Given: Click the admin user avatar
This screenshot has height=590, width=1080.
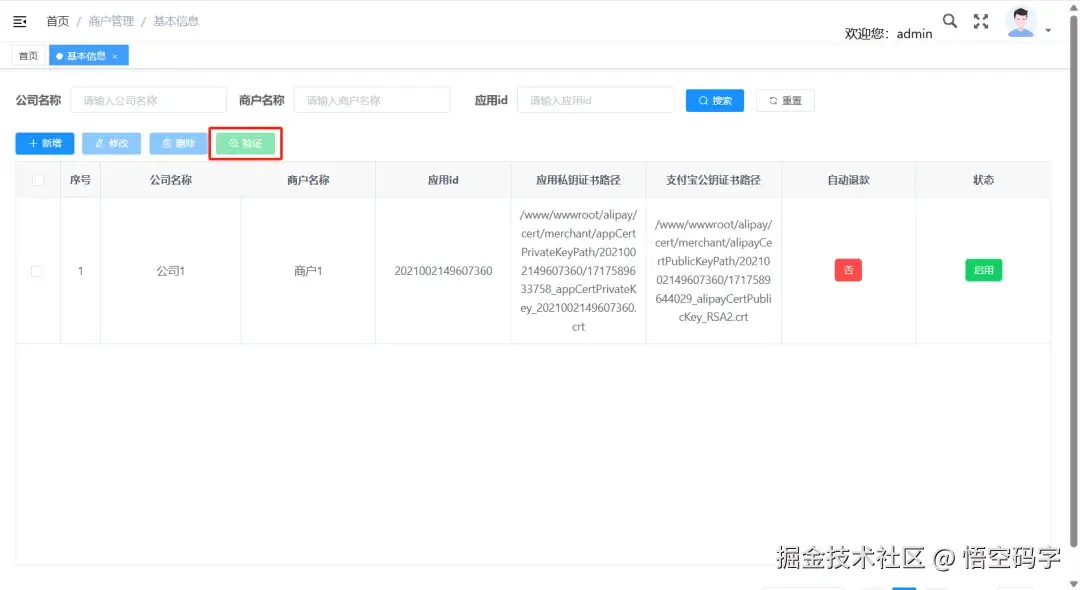Looking at the screenshot, I should (x=1019, y=20).
